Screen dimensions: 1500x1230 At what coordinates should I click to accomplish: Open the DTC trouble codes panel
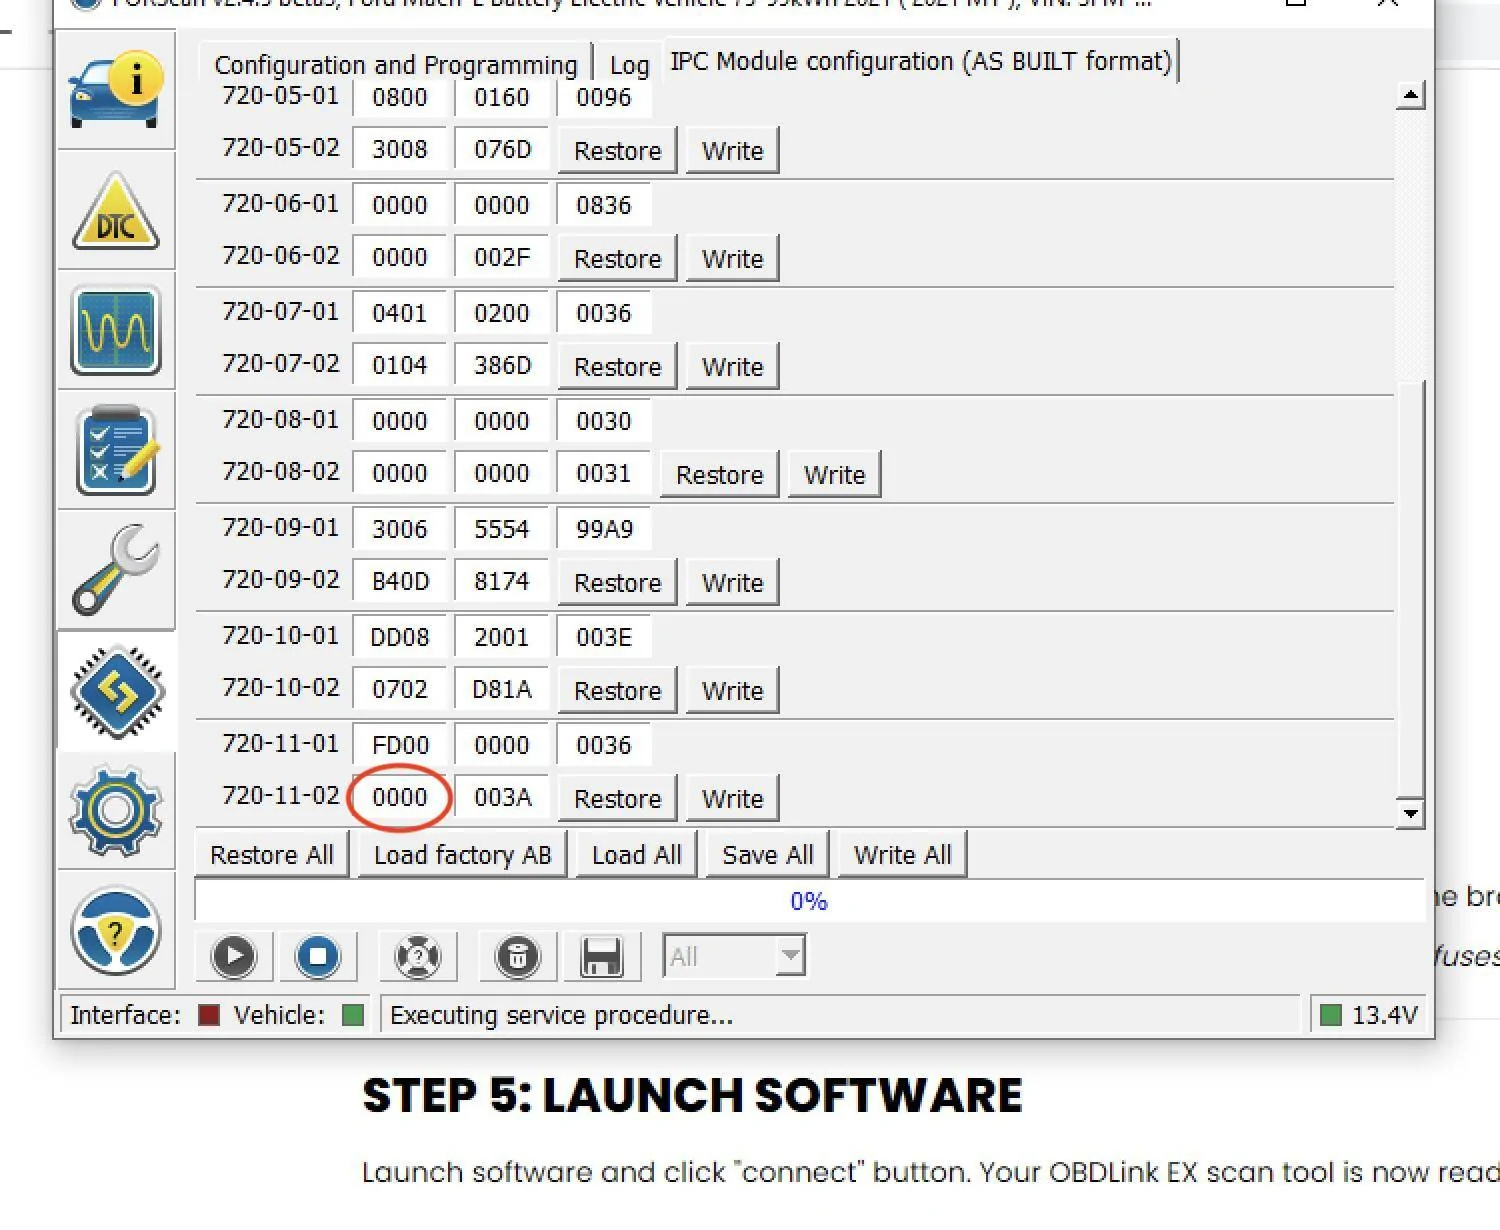click(116, 211)
